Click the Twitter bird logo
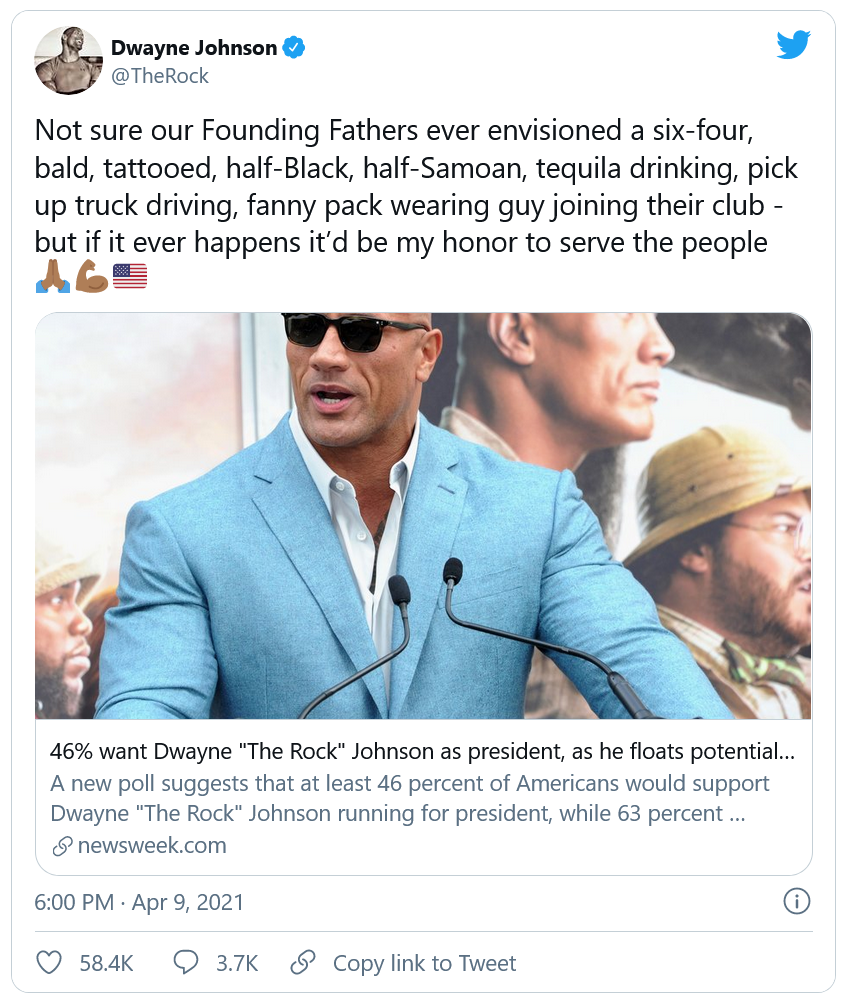Viewport: 843px width, 1002px height. pos(793,45)
